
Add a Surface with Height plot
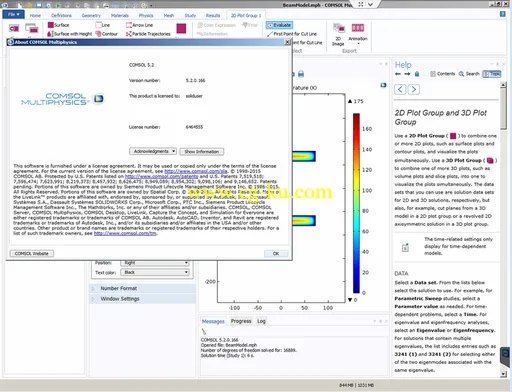(x=70, y=34)
